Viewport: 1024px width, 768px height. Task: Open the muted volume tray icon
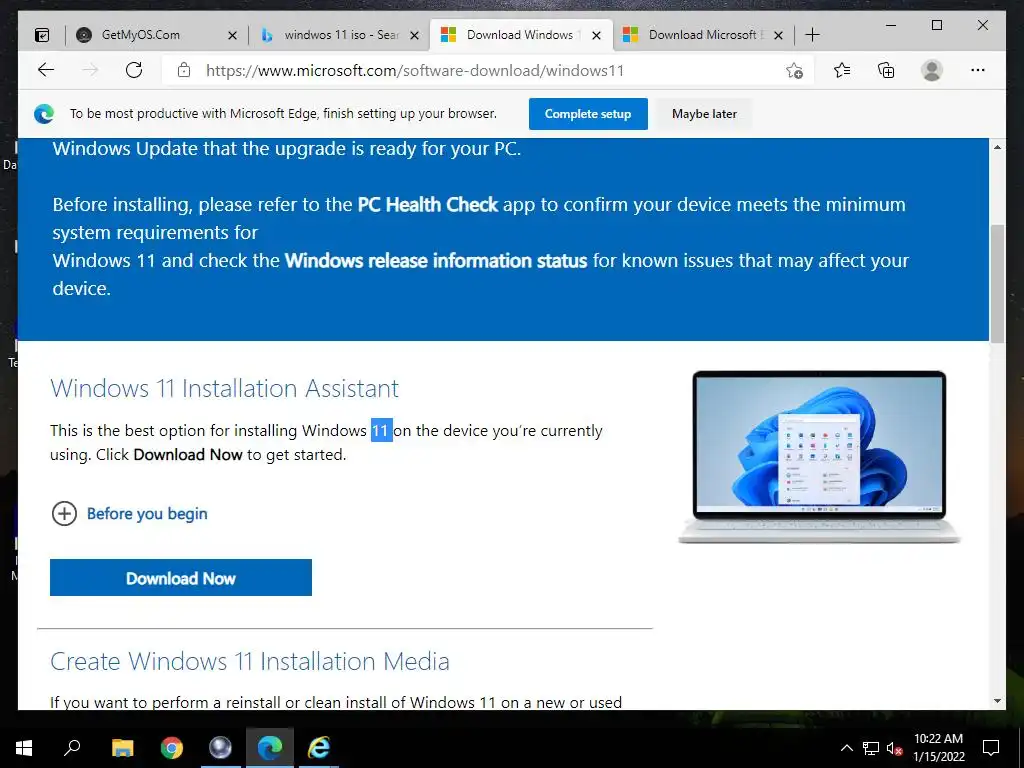point(894,748)
